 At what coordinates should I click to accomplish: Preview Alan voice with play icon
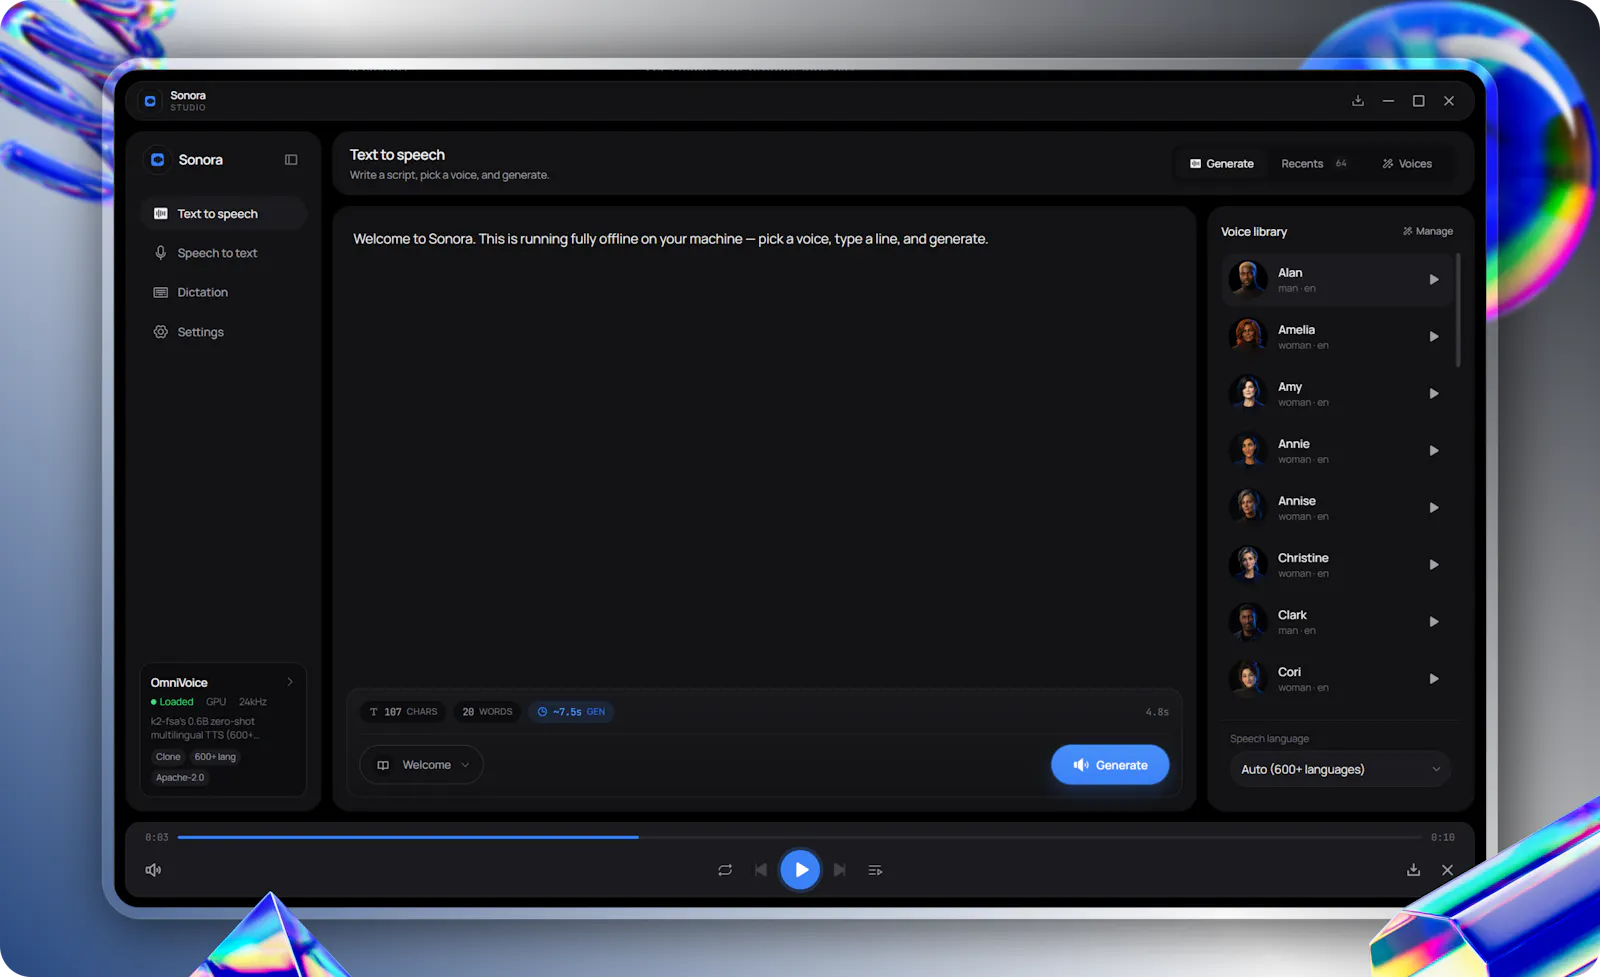pos(1434,280)
